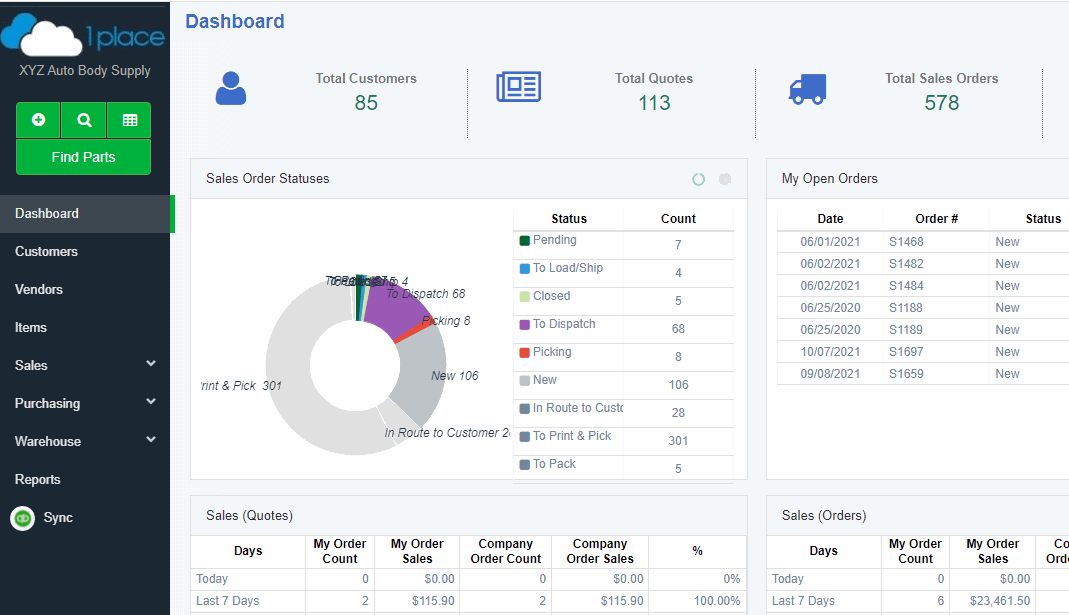Click the QuickBooks Sync icon
The height and width of the screenshot is (615, 1069).
pyautogui.click(x=22, y=518)
